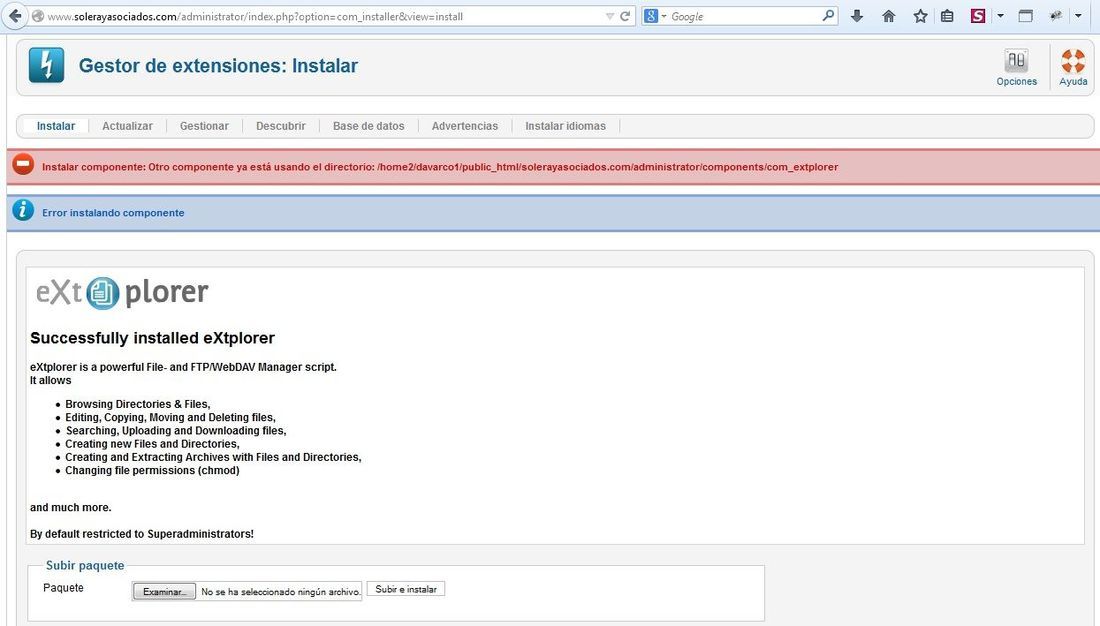Click the red 'Instalar componente' error text

click(440, 167)
